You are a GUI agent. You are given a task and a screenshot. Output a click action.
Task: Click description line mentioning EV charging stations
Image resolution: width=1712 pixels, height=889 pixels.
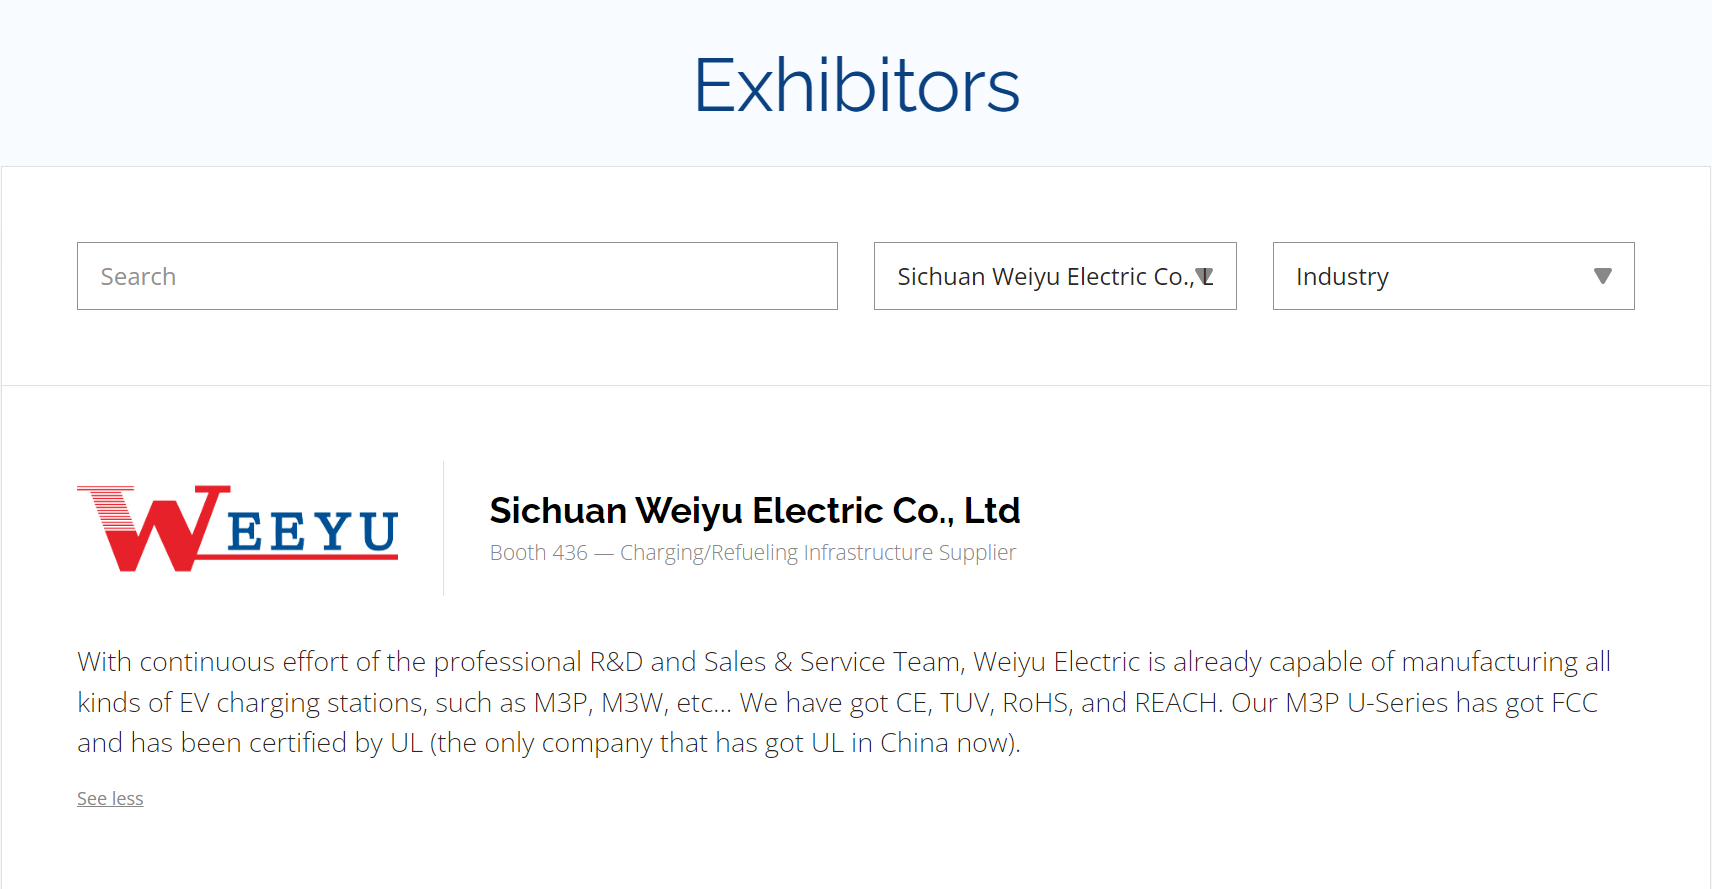(837, 703)
